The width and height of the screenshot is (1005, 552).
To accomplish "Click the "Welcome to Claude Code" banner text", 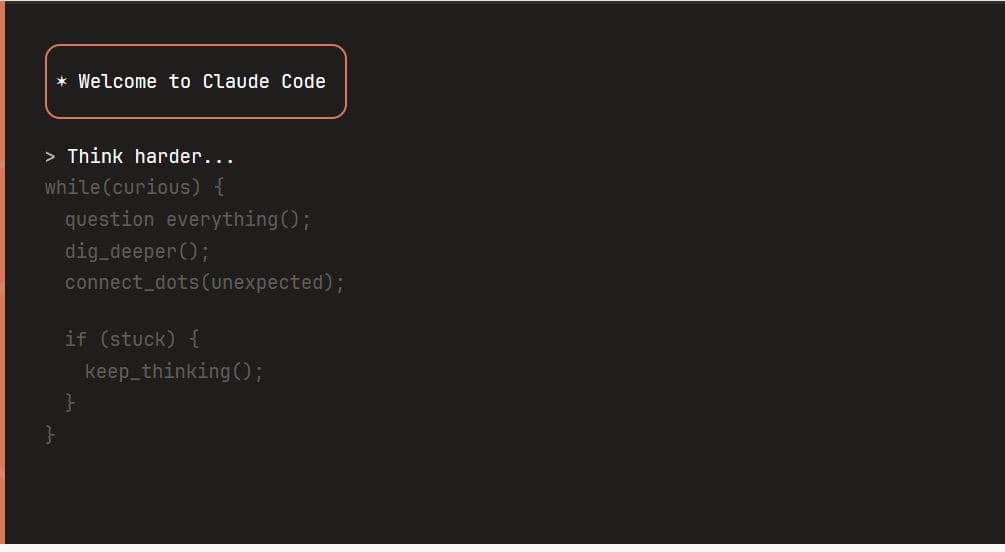I will [x=202, y=82].
